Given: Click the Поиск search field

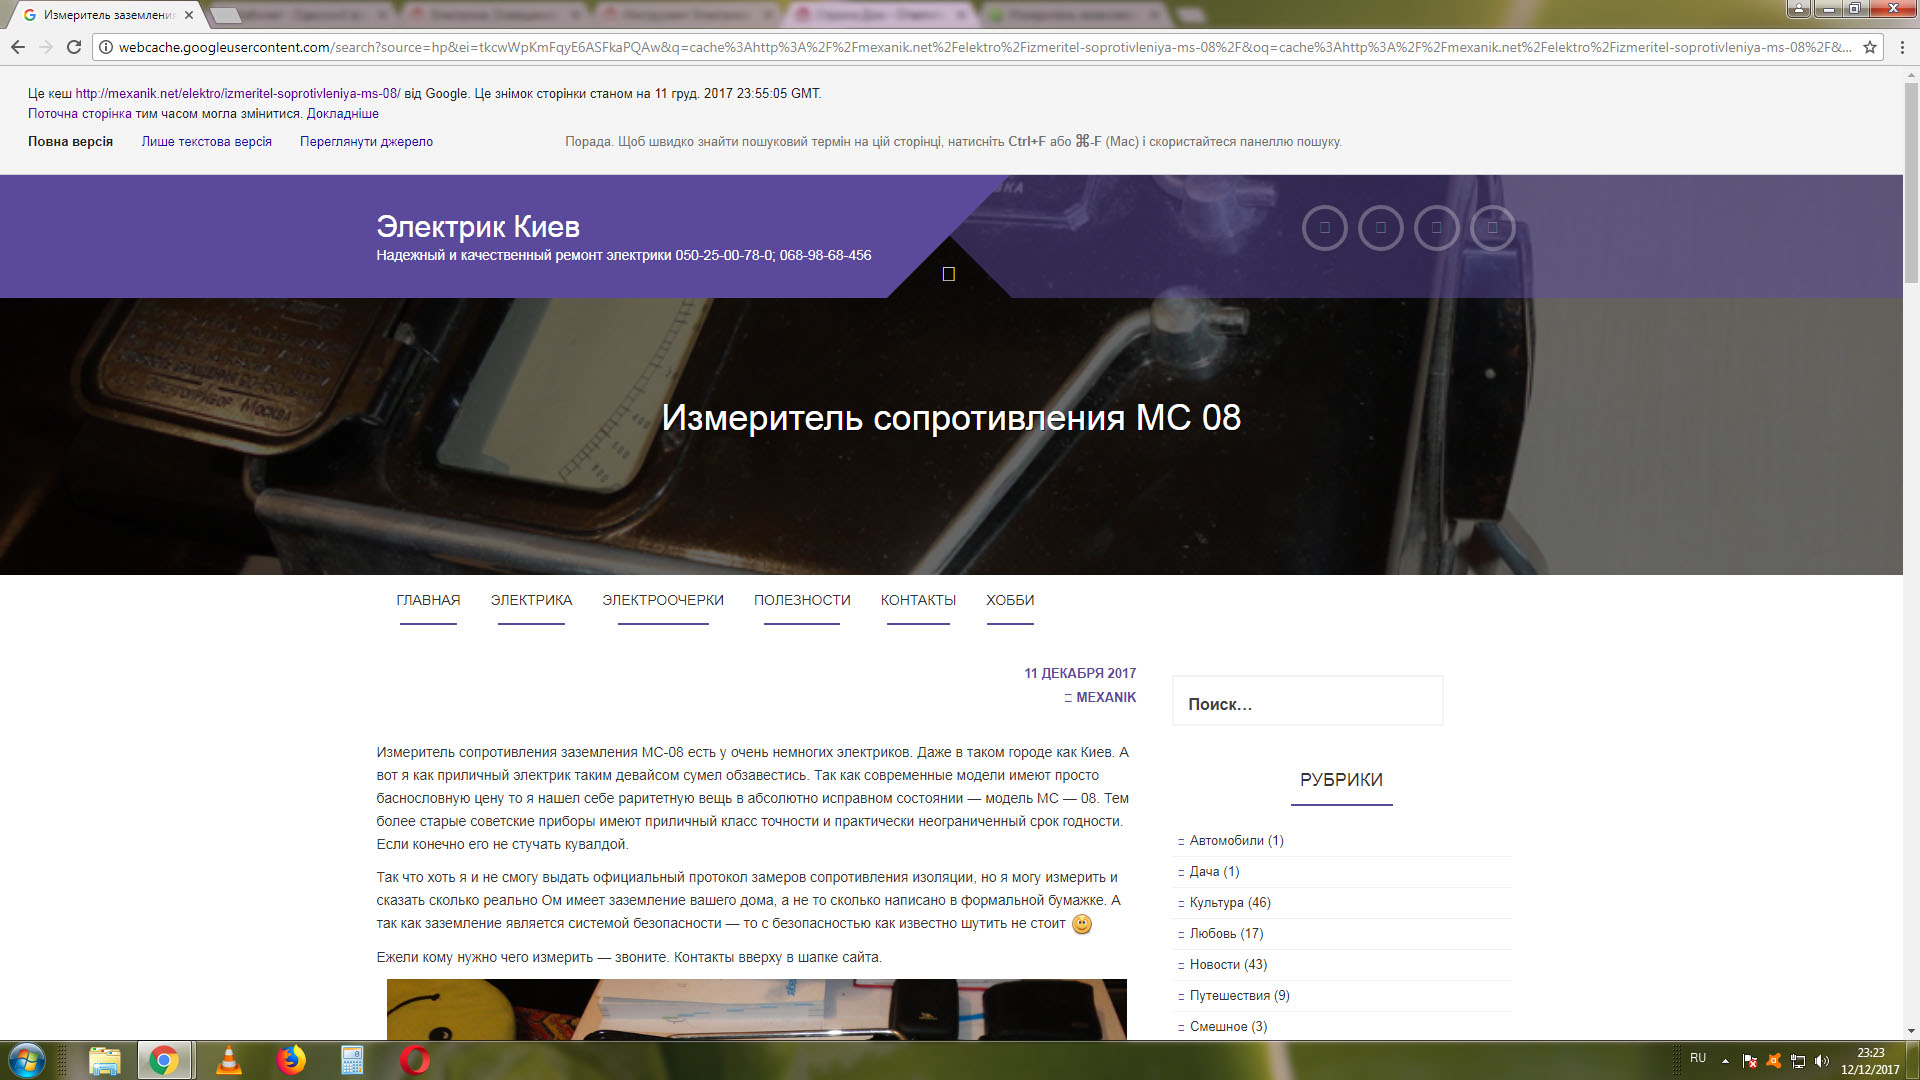Looking at the screenshot, I should 1307,703.
